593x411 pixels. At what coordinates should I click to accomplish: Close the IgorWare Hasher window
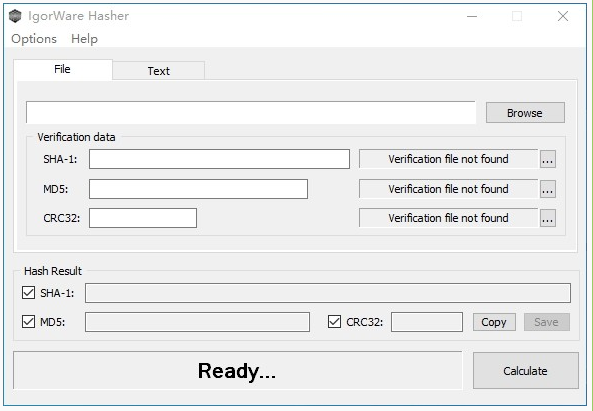pos(563,16)
